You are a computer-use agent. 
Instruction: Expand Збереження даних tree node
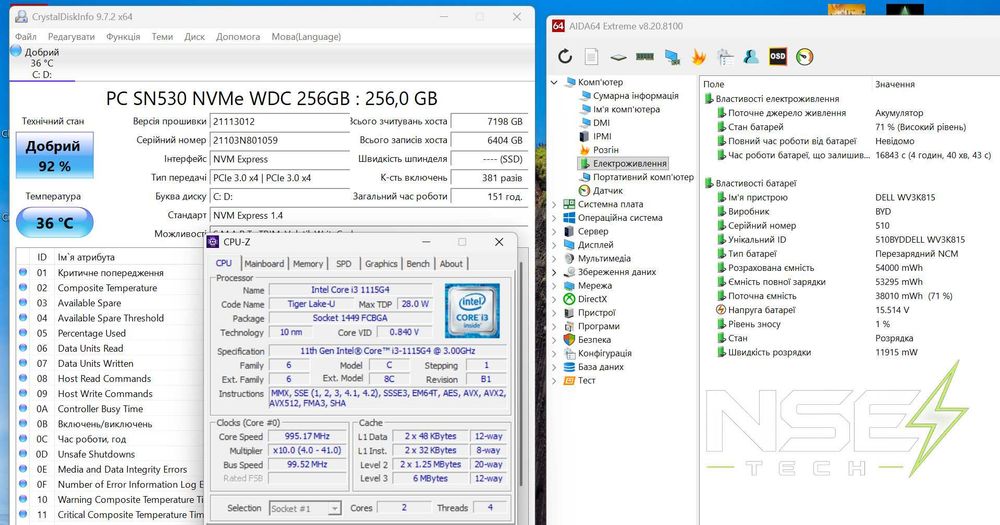(554, 272)
